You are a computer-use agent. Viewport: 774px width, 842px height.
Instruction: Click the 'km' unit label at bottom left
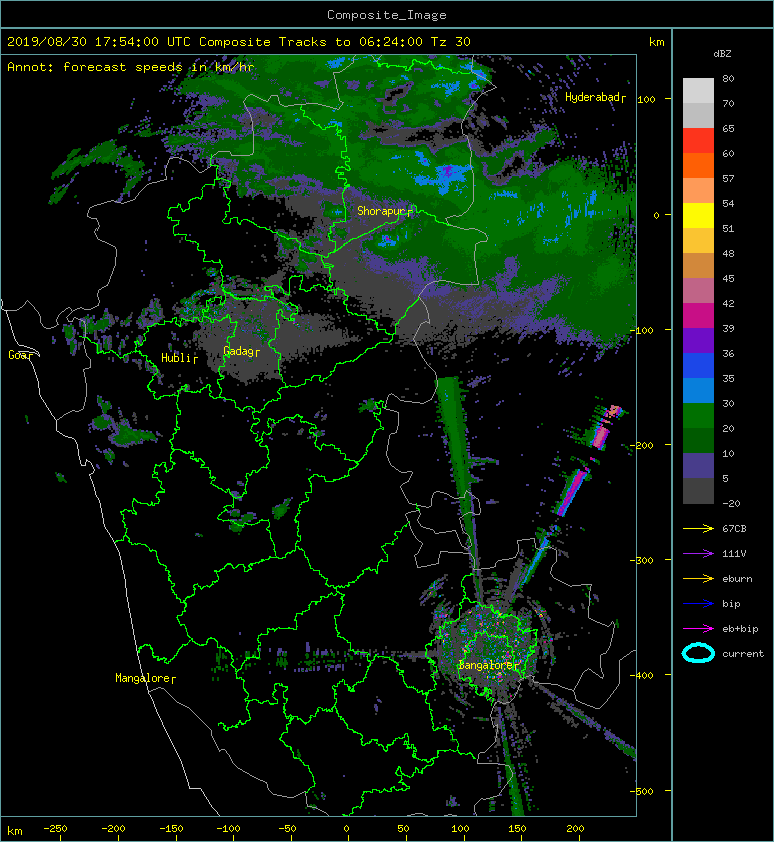[x=15, y=831]
